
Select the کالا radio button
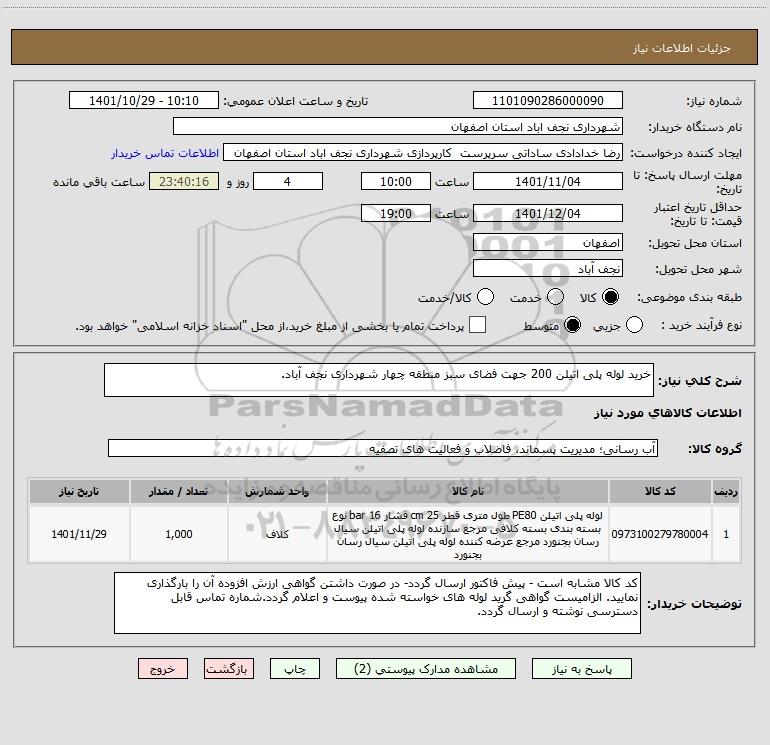610,297
